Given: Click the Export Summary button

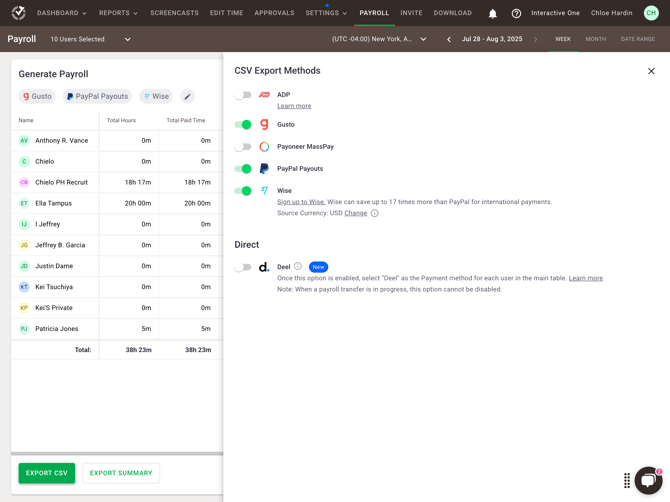Looking at the screenshot, I should (121, 473).
